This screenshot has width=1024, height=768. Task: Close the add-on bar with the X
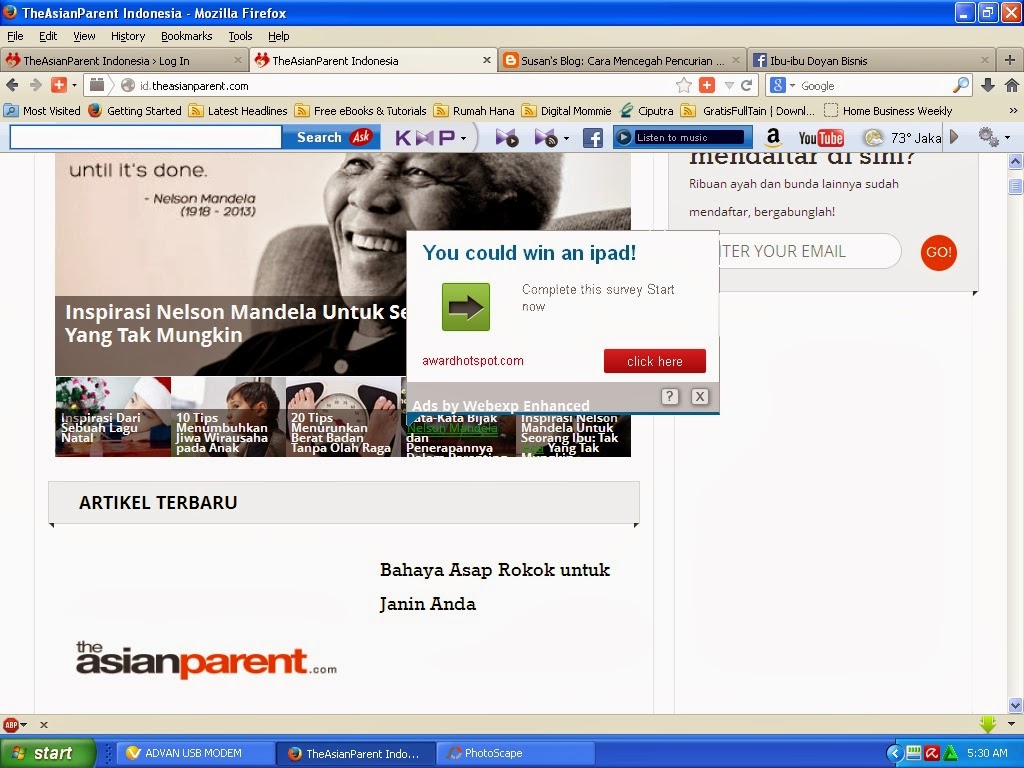[44, 725]
